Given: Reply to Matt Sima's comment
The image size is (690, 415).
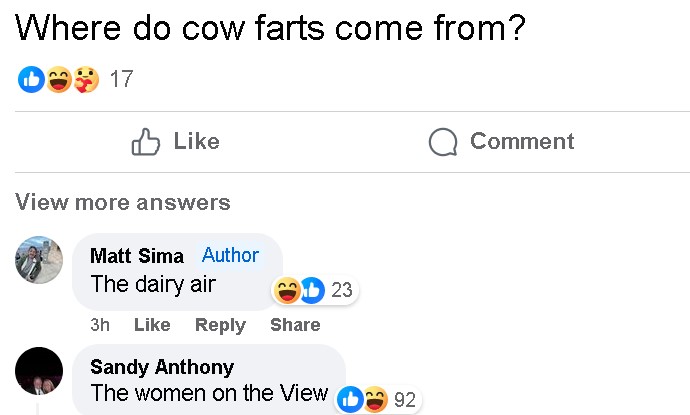Looking at the screenshot, I should [220, 325].
